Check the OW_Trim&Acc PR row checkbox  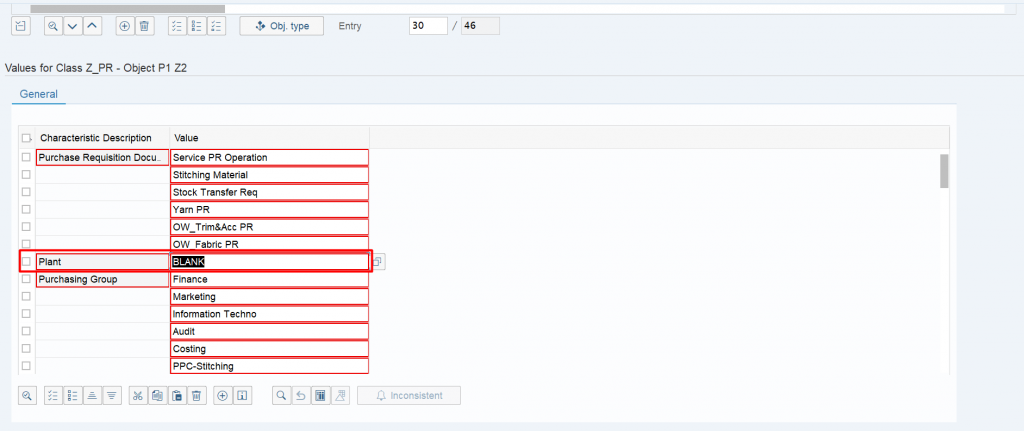26,227
